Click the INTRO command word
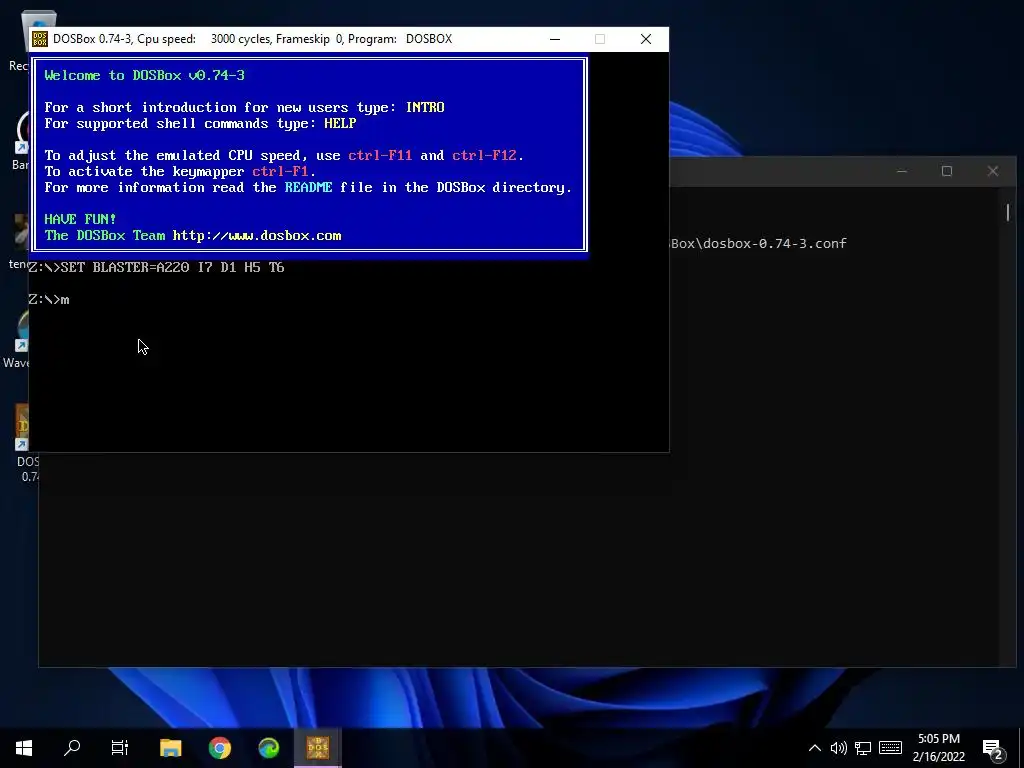The height and width of the screenshot is (768, 1024). click(x=425, y=108)
